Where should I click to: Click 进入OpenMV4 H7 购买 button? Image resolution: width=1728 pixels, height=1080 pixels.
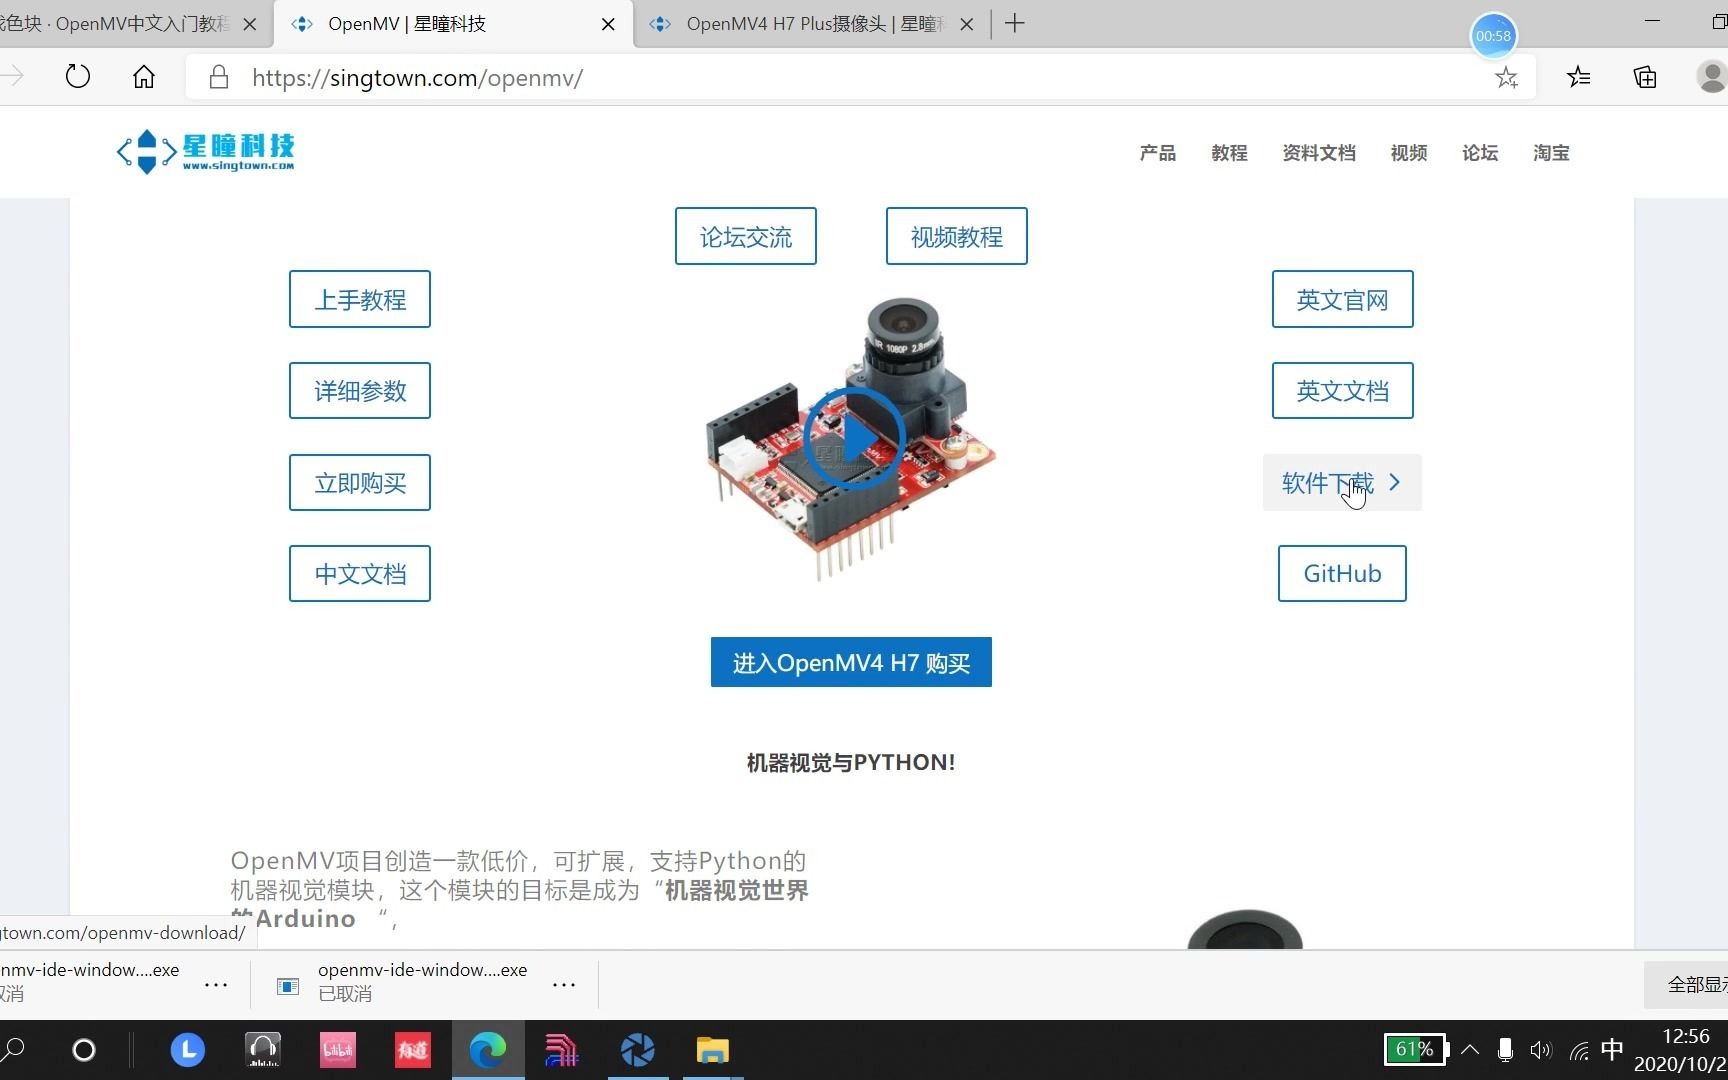click(x=851, y=662)
